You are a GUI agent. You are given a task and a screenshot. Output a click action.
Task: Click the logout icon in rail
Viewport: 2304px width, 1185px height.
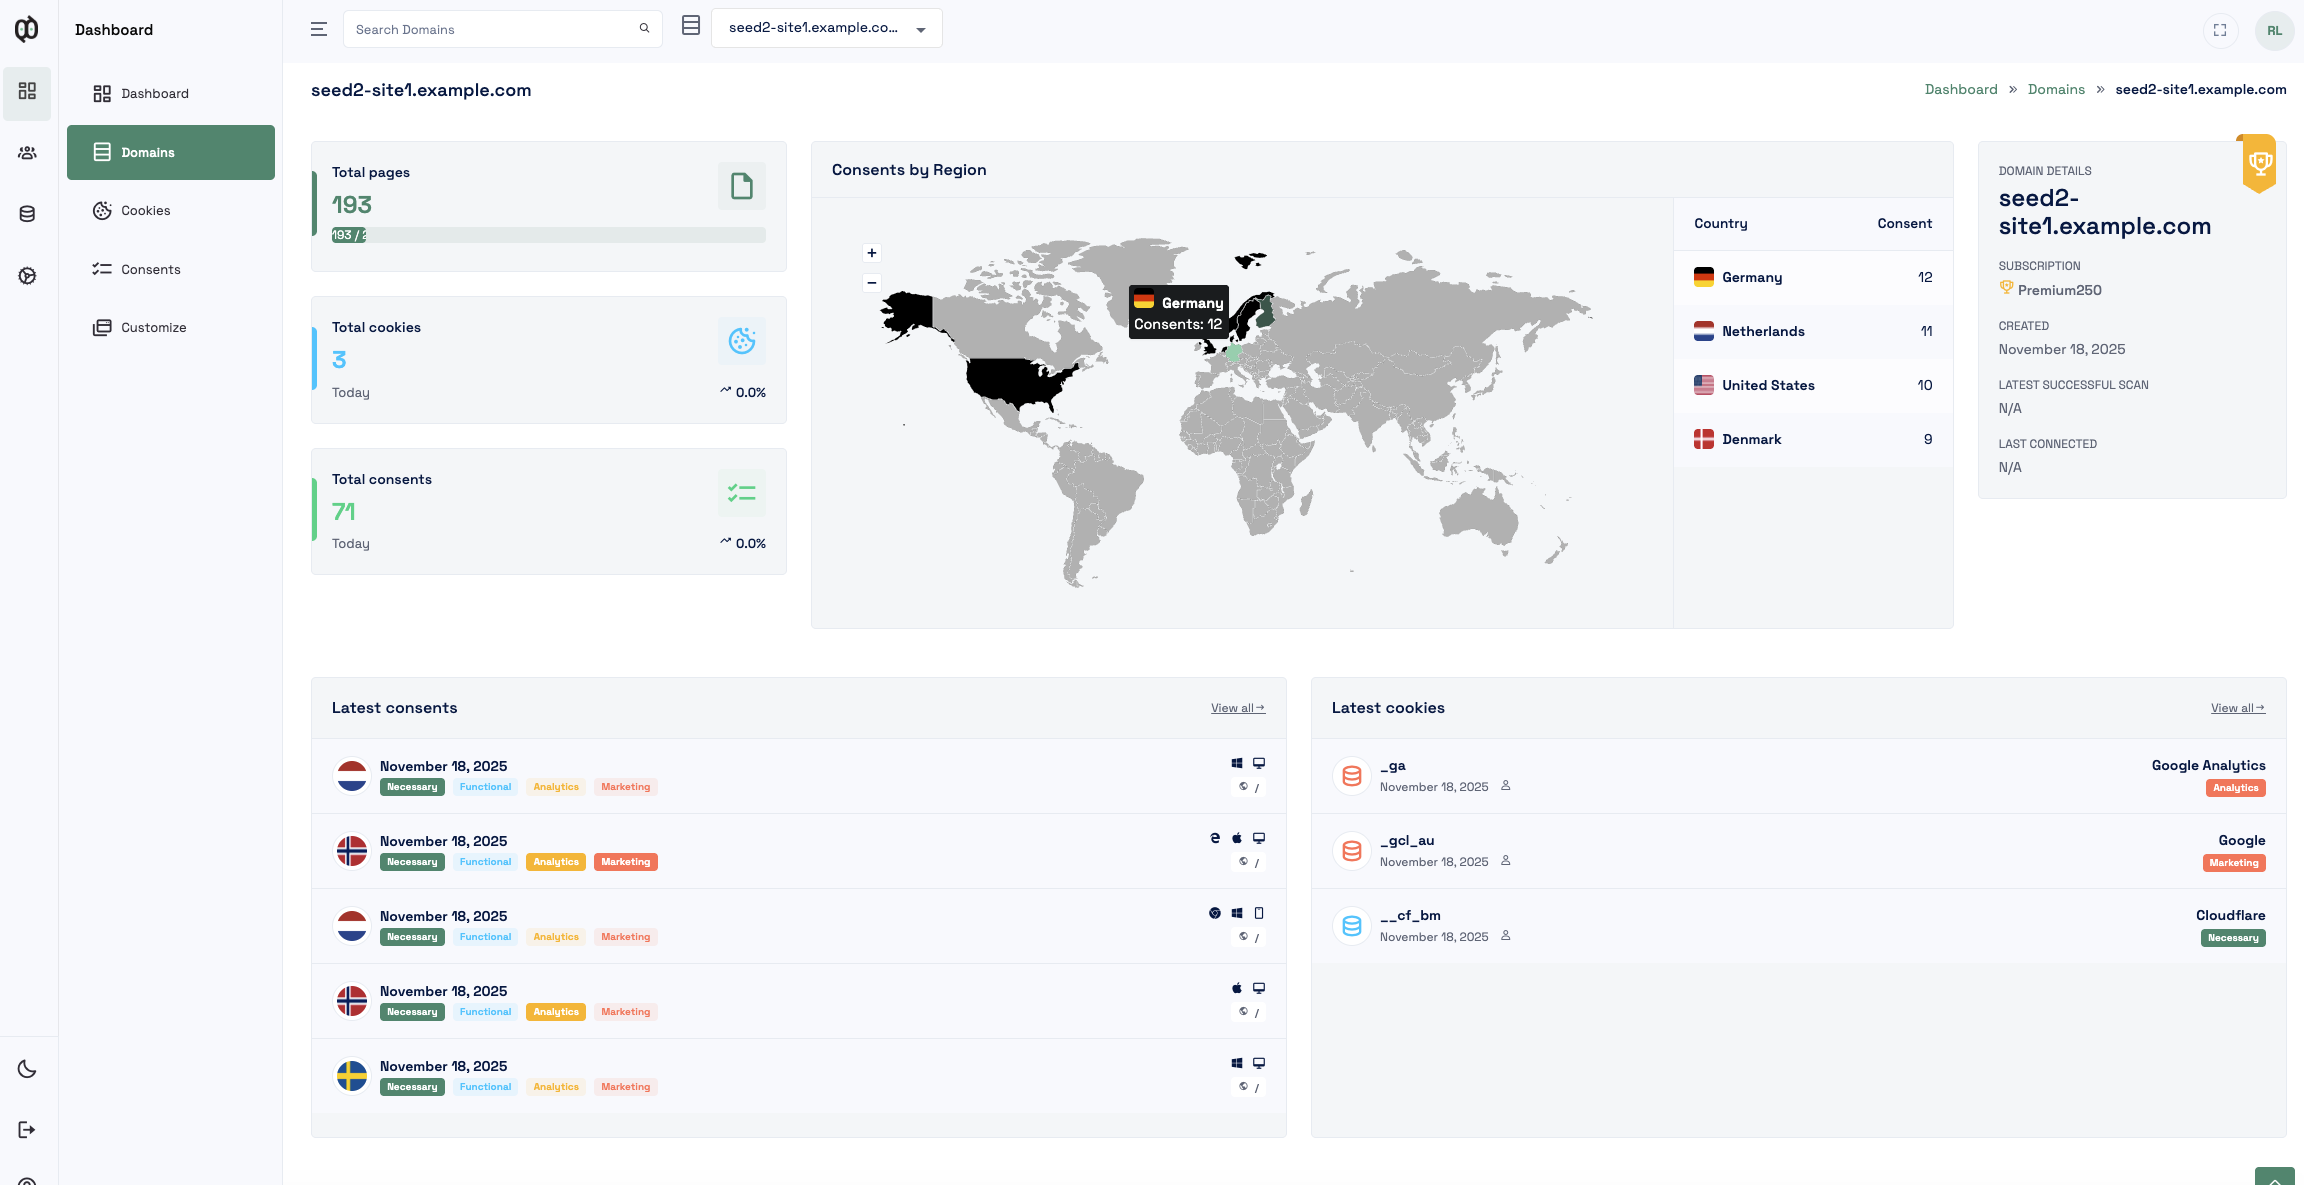(x=27, y=1130)
